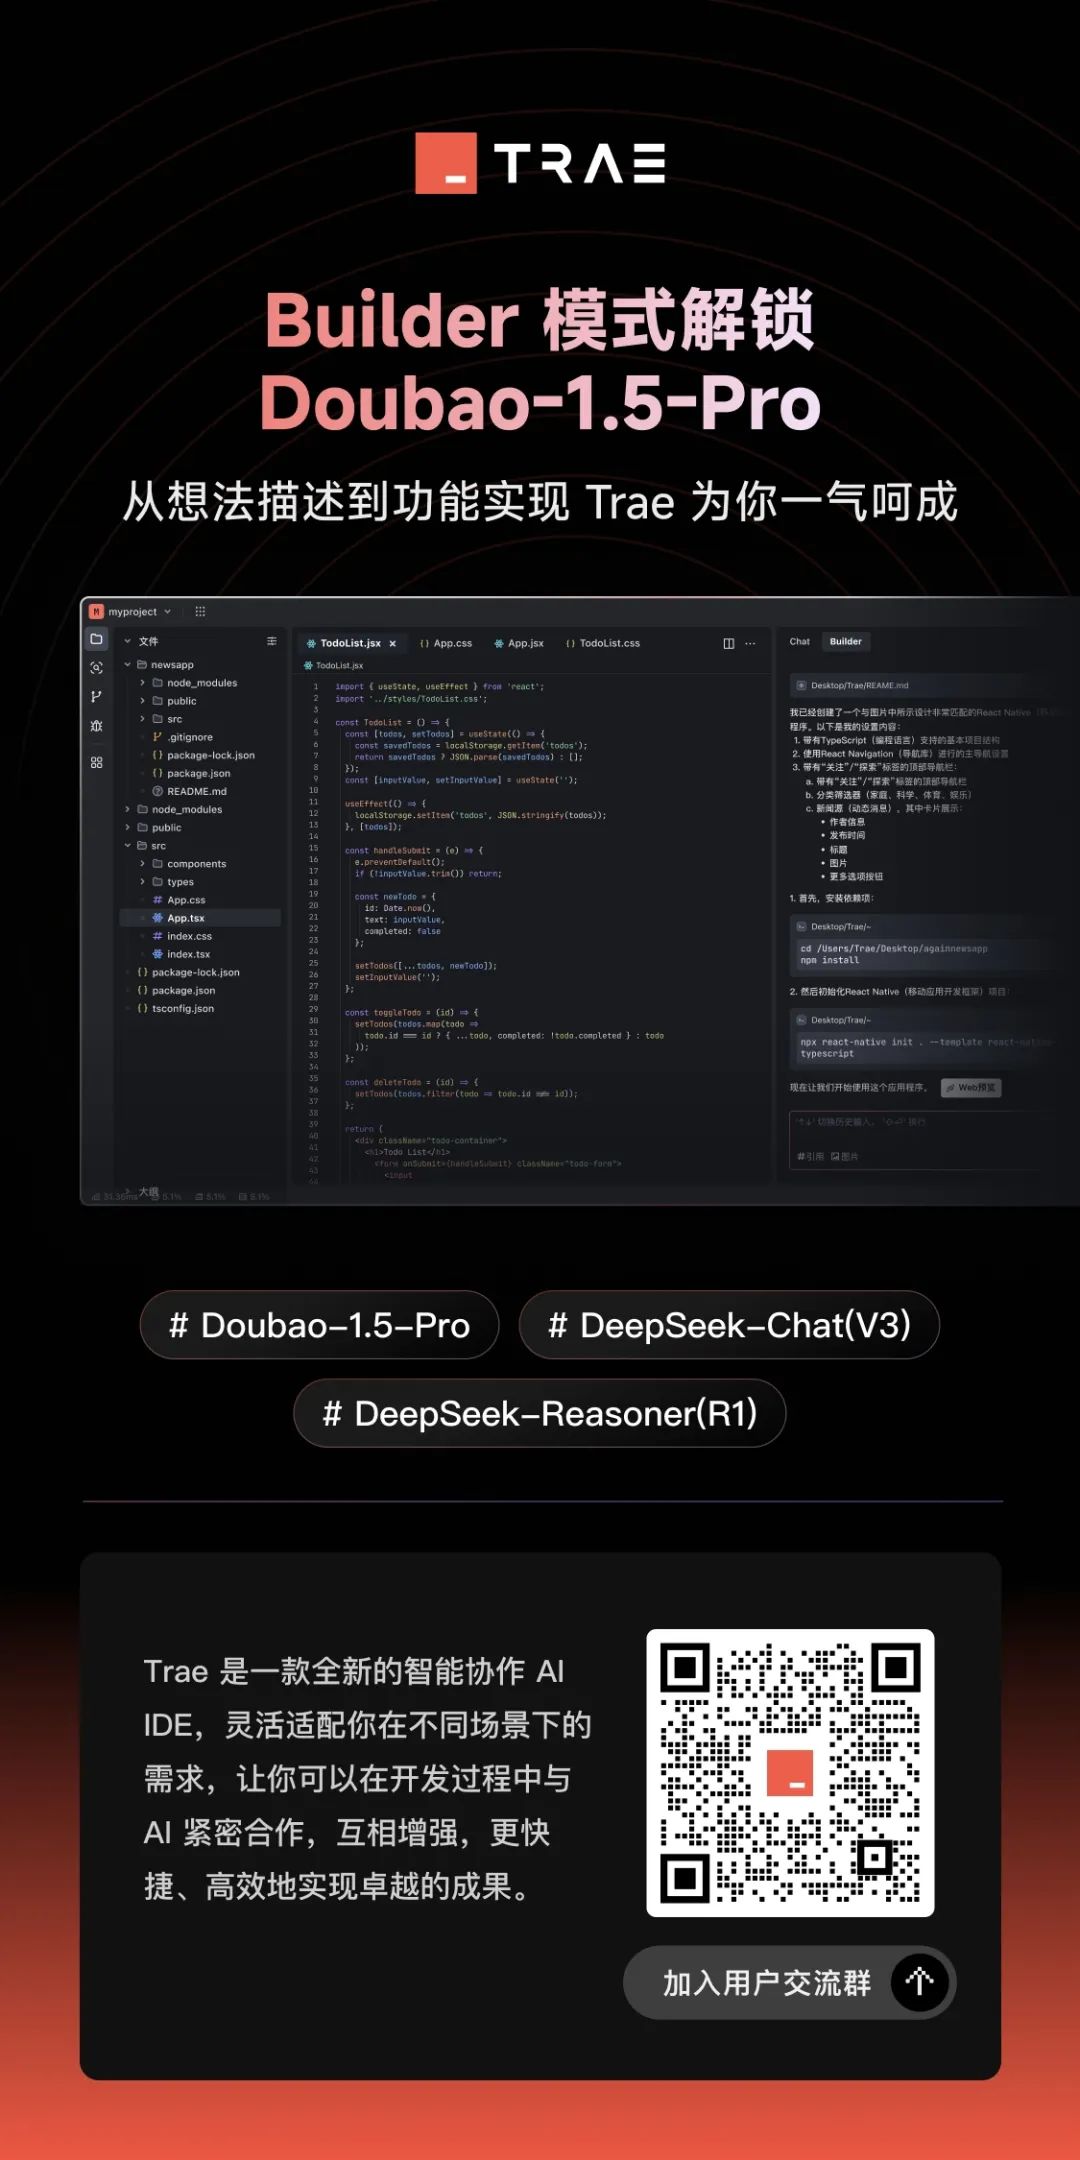Screen dimensions: 1080x2160
Task: Select the Builder tab
Action: [846, 641]
